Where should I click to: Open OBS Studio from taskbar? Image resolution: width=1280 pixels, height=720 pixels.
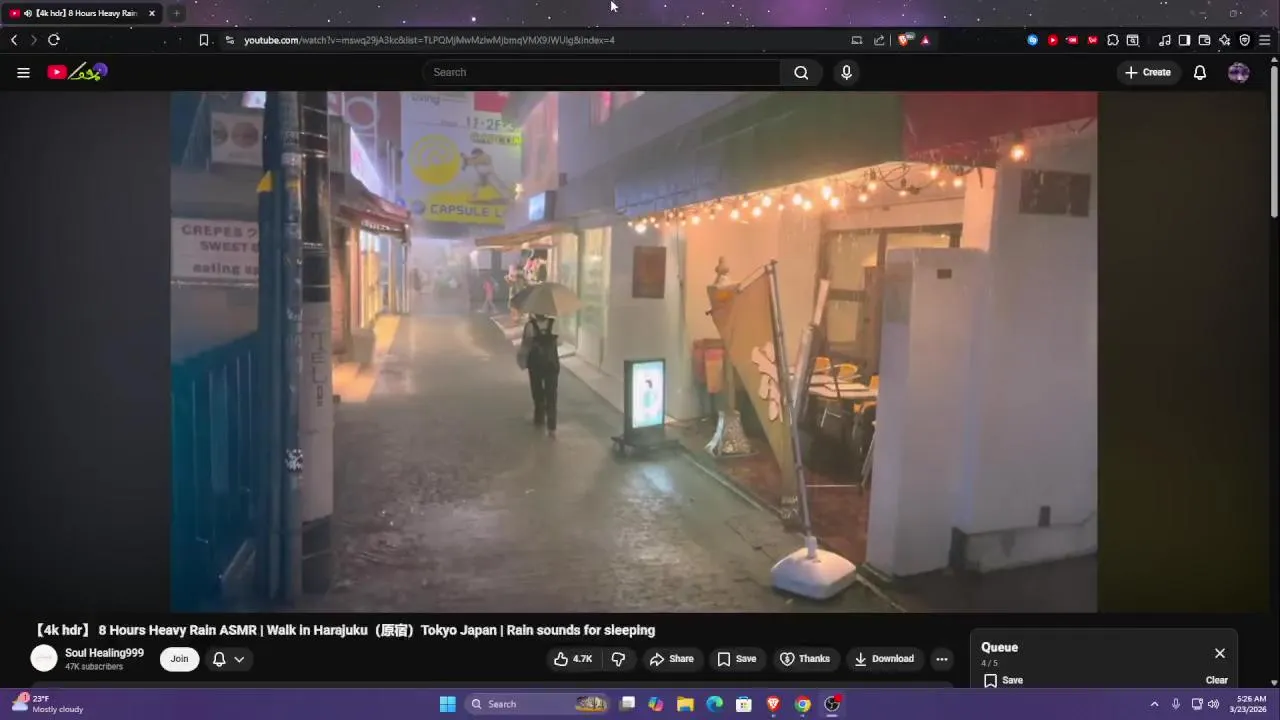coord(832,704)
